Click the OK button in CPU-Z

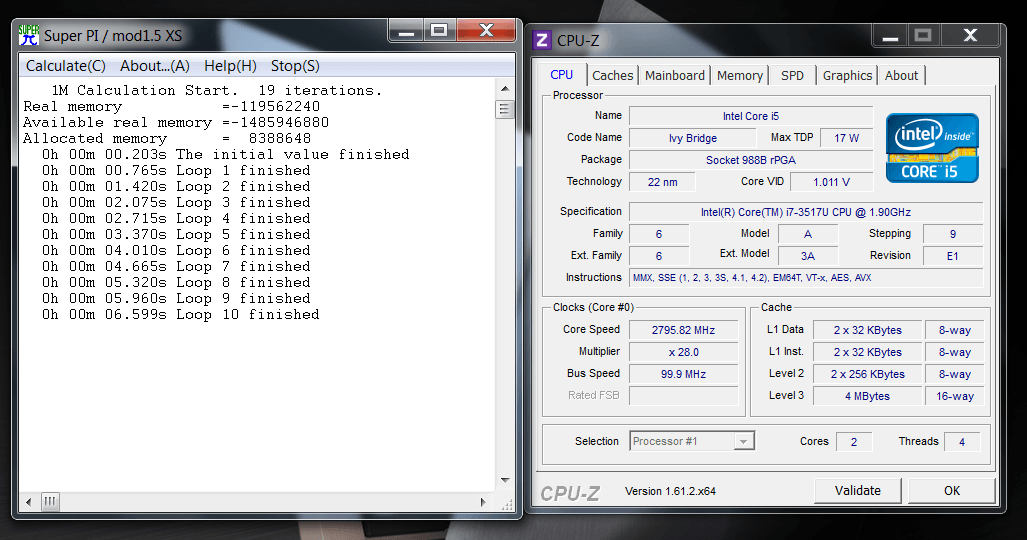tap(952, 490)
